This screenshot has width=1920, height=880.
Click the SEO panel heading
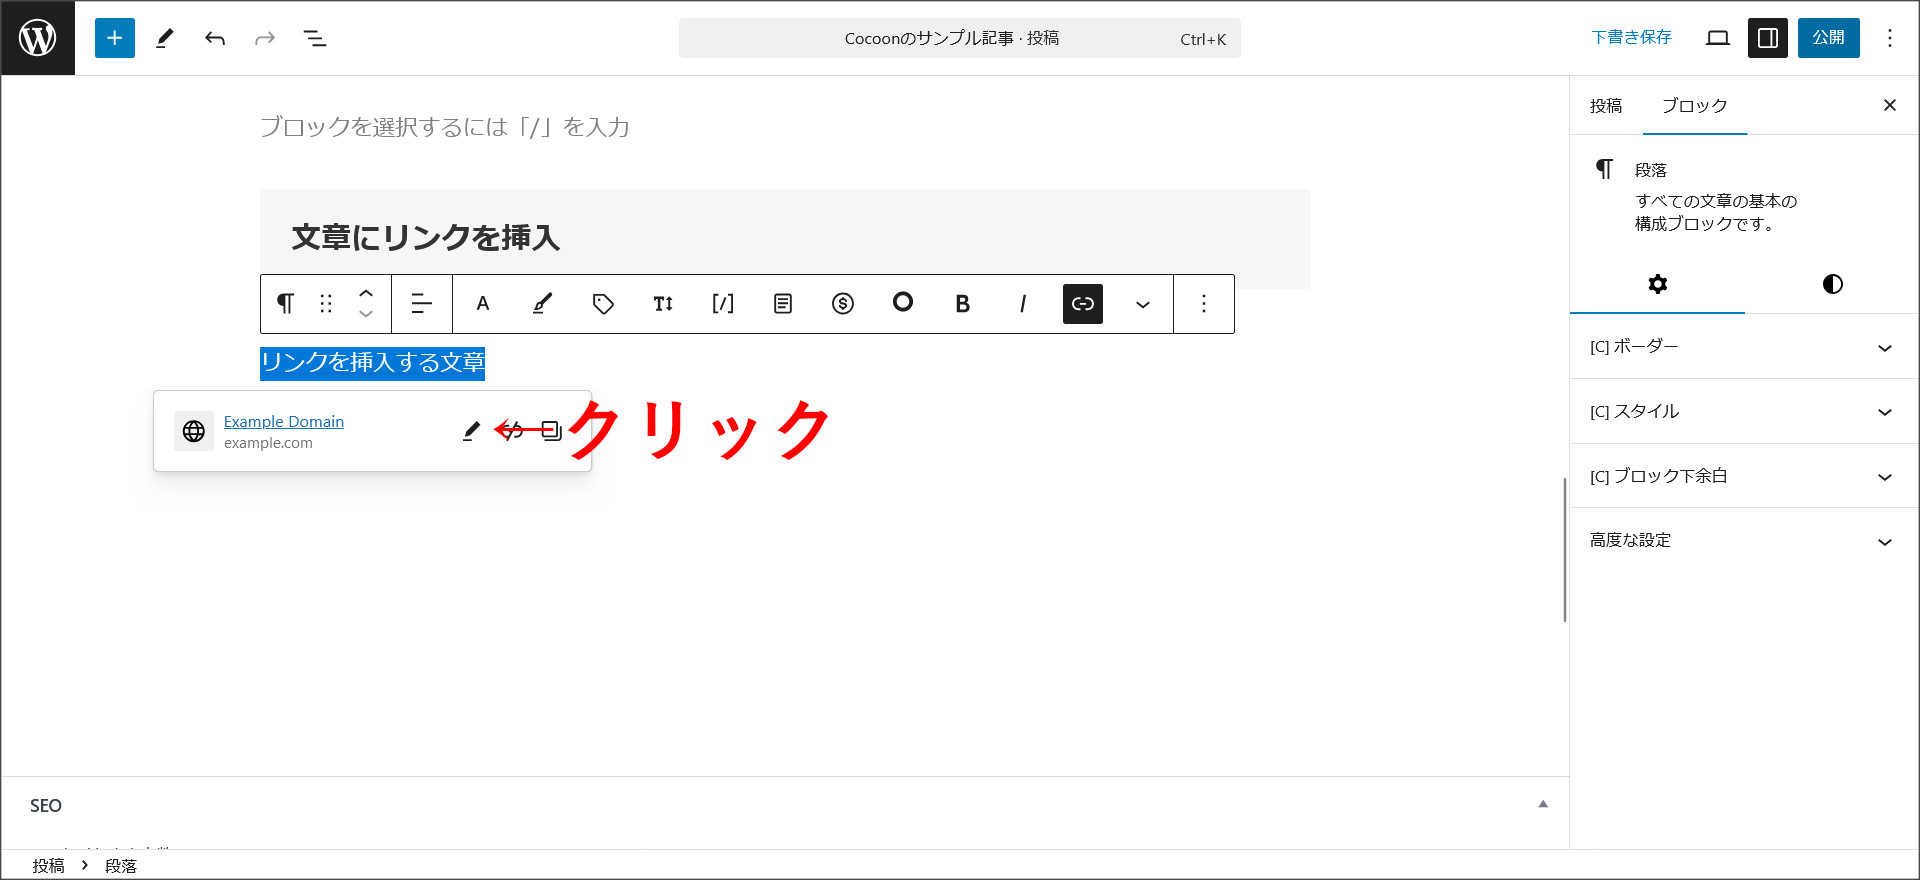[x=46, y=806]
